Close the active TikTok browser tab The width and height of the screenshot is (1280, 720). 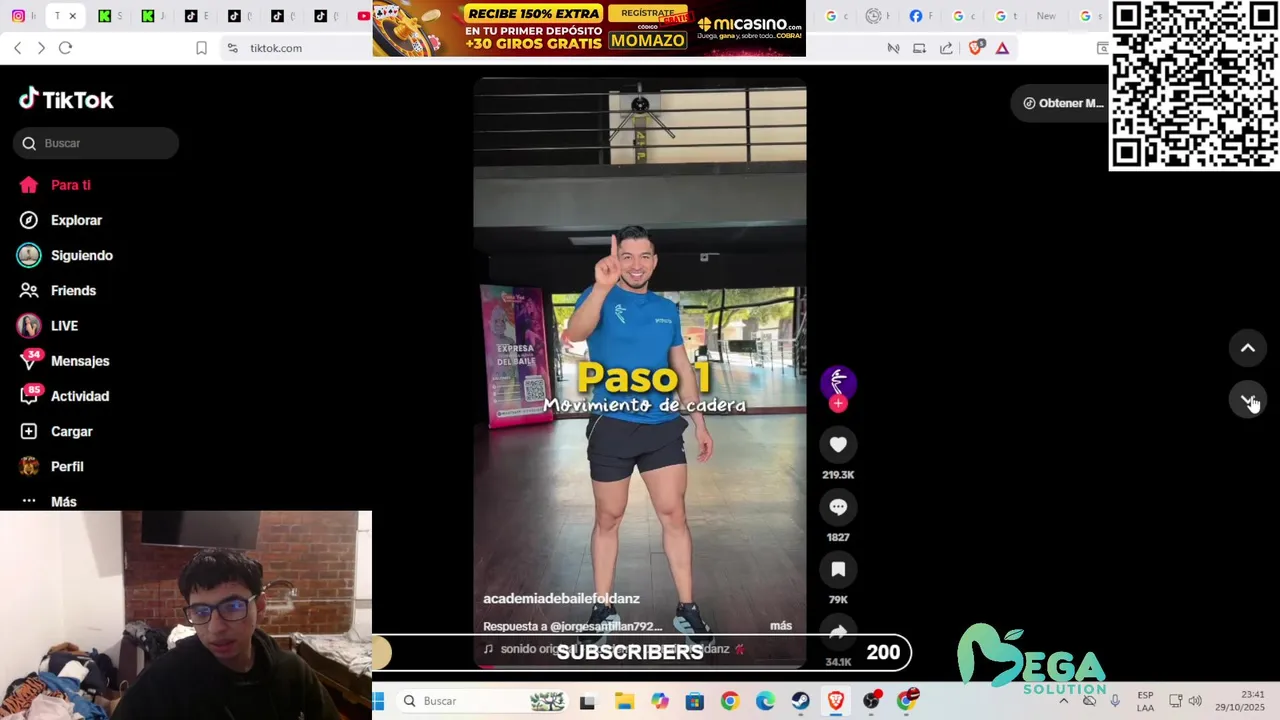72,16
